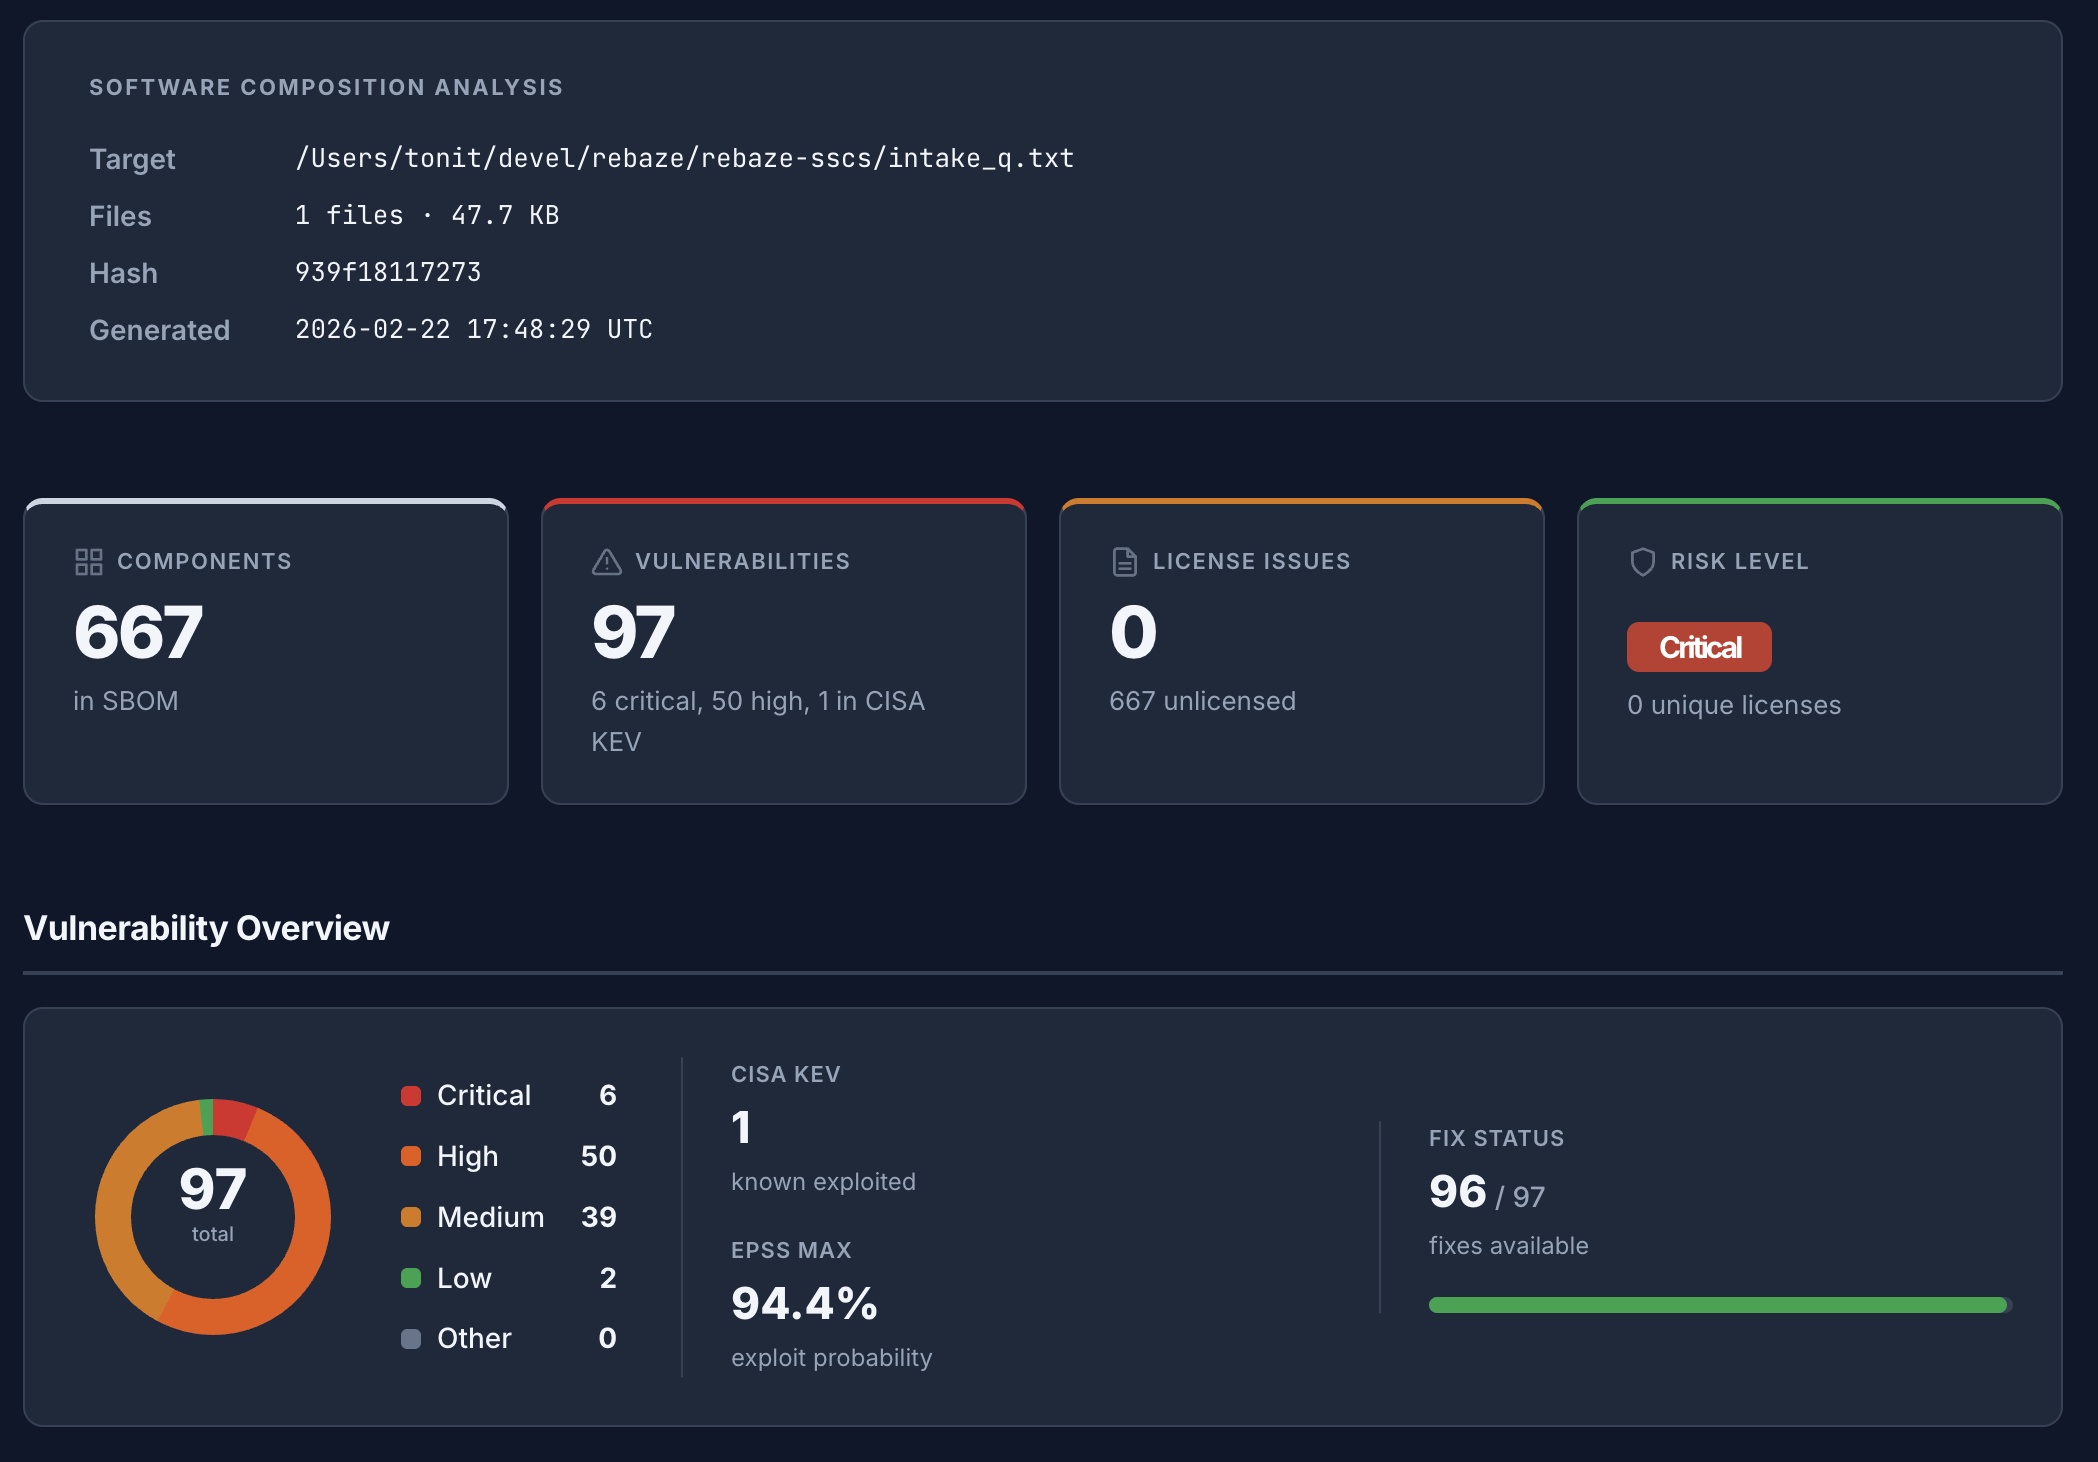Viewport: 2098px width, 1462px height.
Task: Click the target file path intake_q.txt
Action: point(685,158)
